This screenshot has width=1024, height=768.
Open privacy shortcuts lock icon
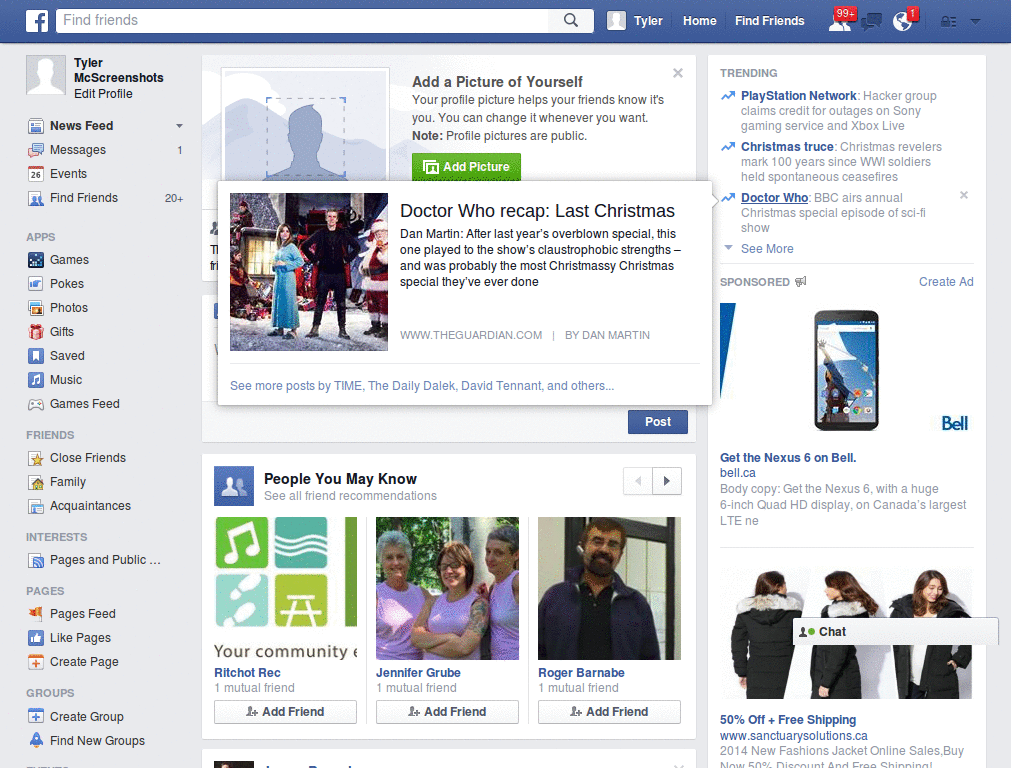point(948,22)
